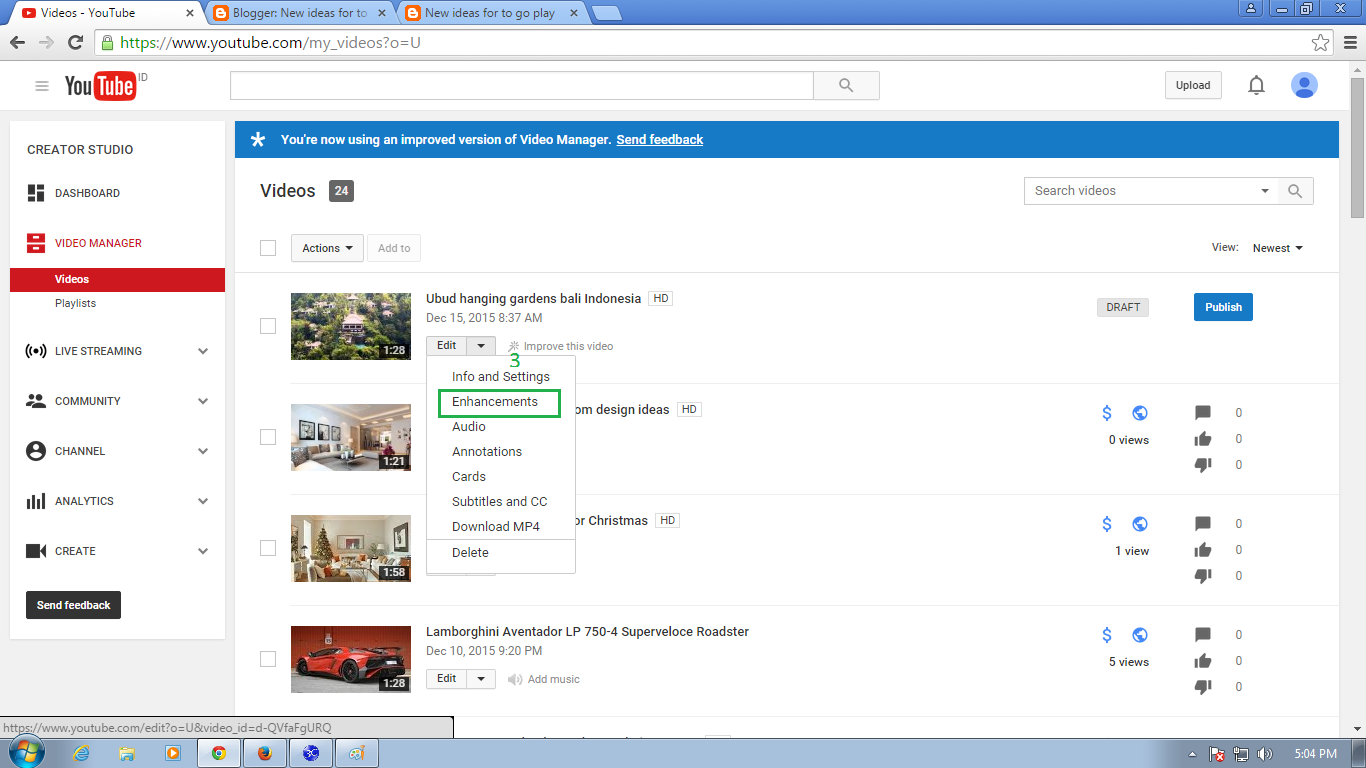Open the notifications bell
The image size is (1366, 768).
(x=1256, y=85)
